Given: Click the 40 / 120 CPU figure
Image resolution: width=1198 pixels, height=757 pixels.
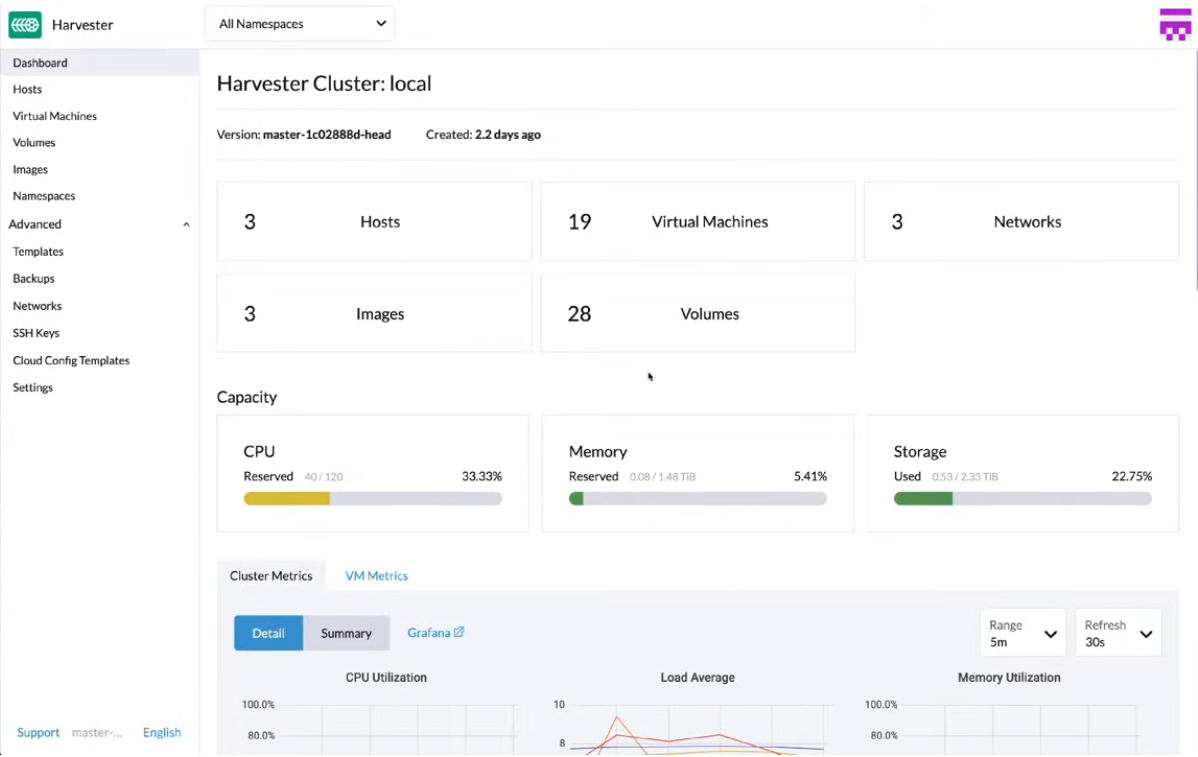Looking at the screenshot, I should pos(323,477).
